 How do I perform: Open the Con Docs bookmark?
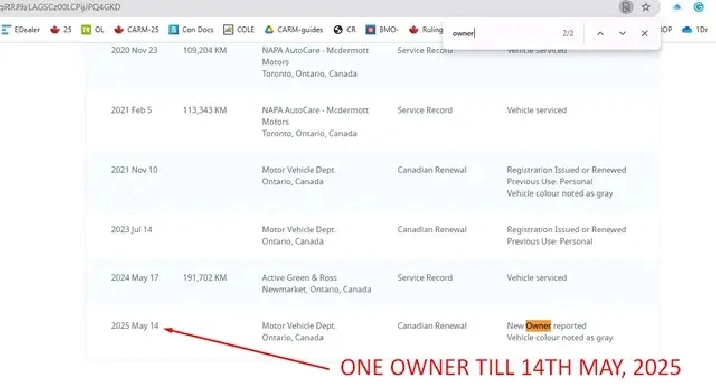point(191,30)
